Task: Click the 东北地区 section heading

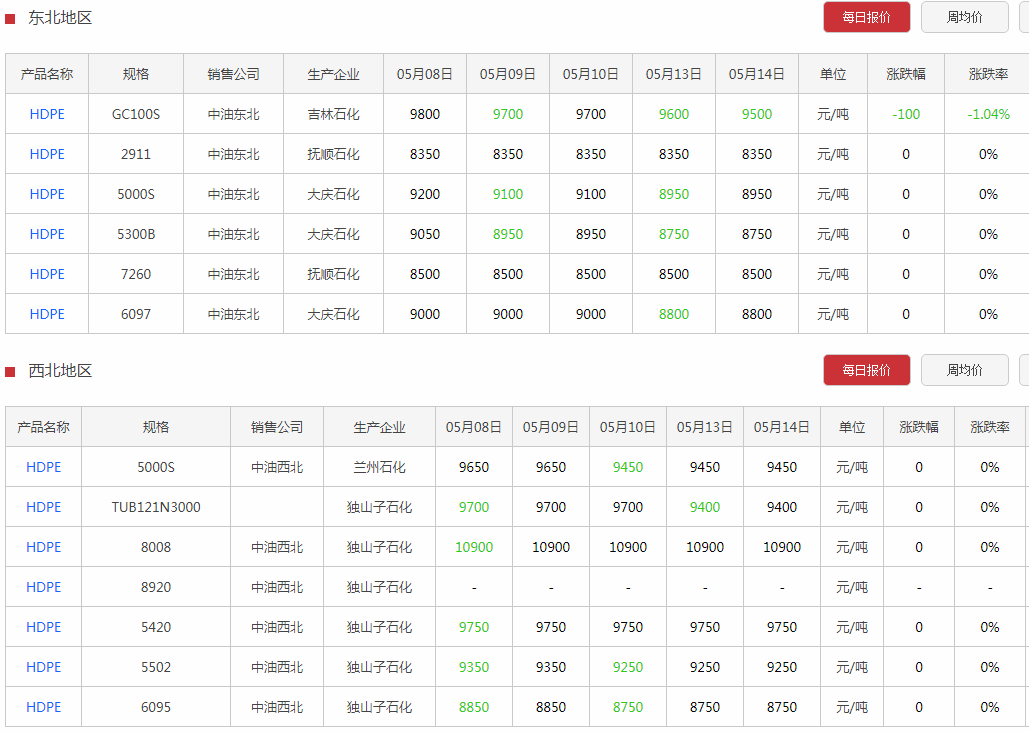Action: point(60,18)
